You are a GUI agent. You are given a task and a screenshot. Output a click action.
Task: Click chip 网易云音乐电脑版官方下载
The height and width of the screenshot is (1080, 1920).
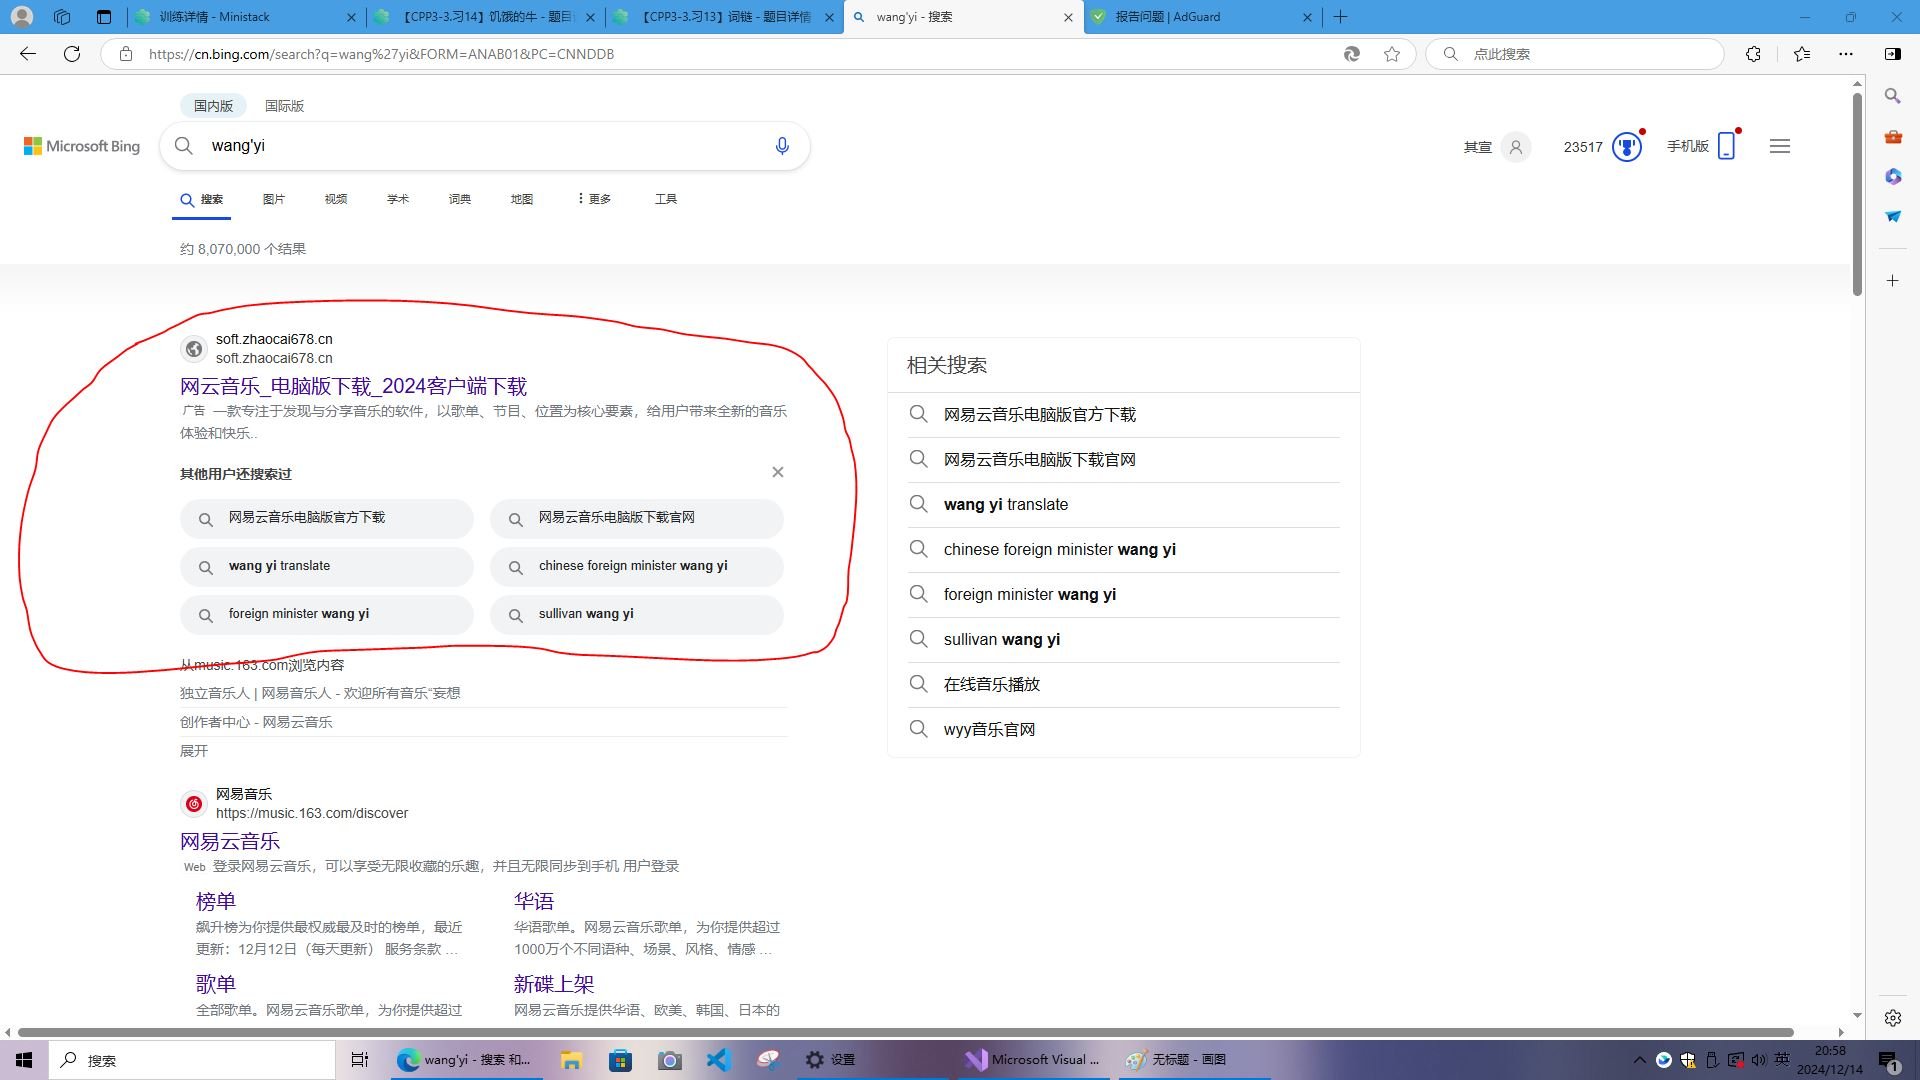pos(327,518)
